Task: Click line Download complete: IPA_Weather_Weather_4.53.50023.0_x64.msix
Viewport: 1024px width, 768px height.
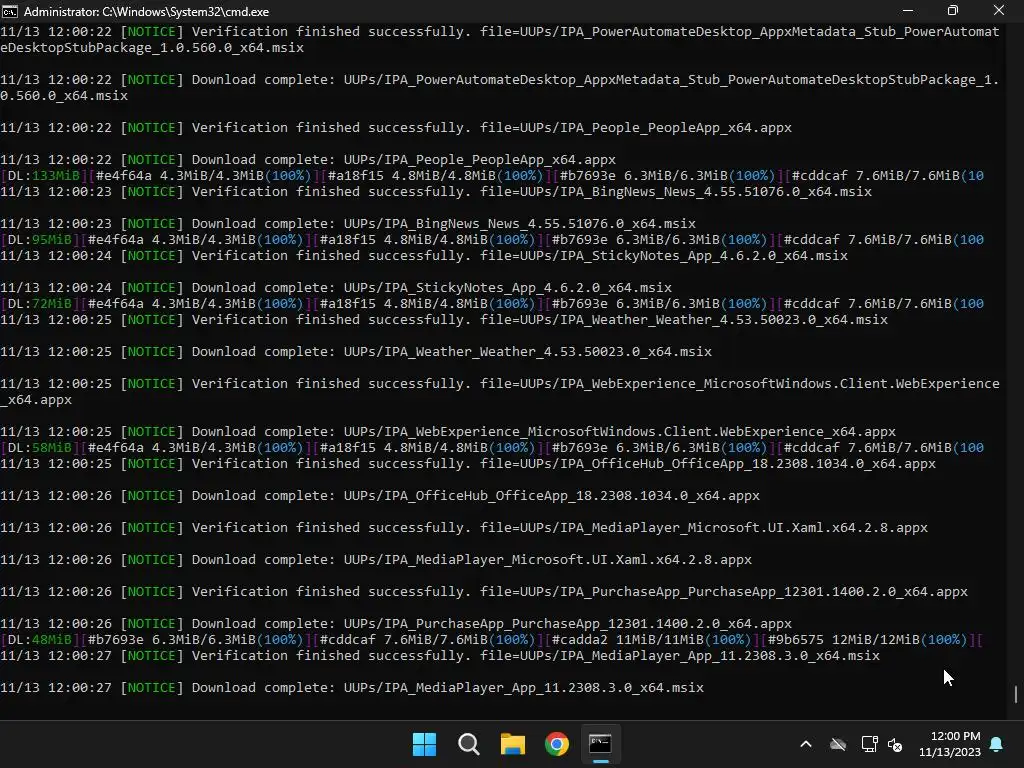Action: coord(356,351)
